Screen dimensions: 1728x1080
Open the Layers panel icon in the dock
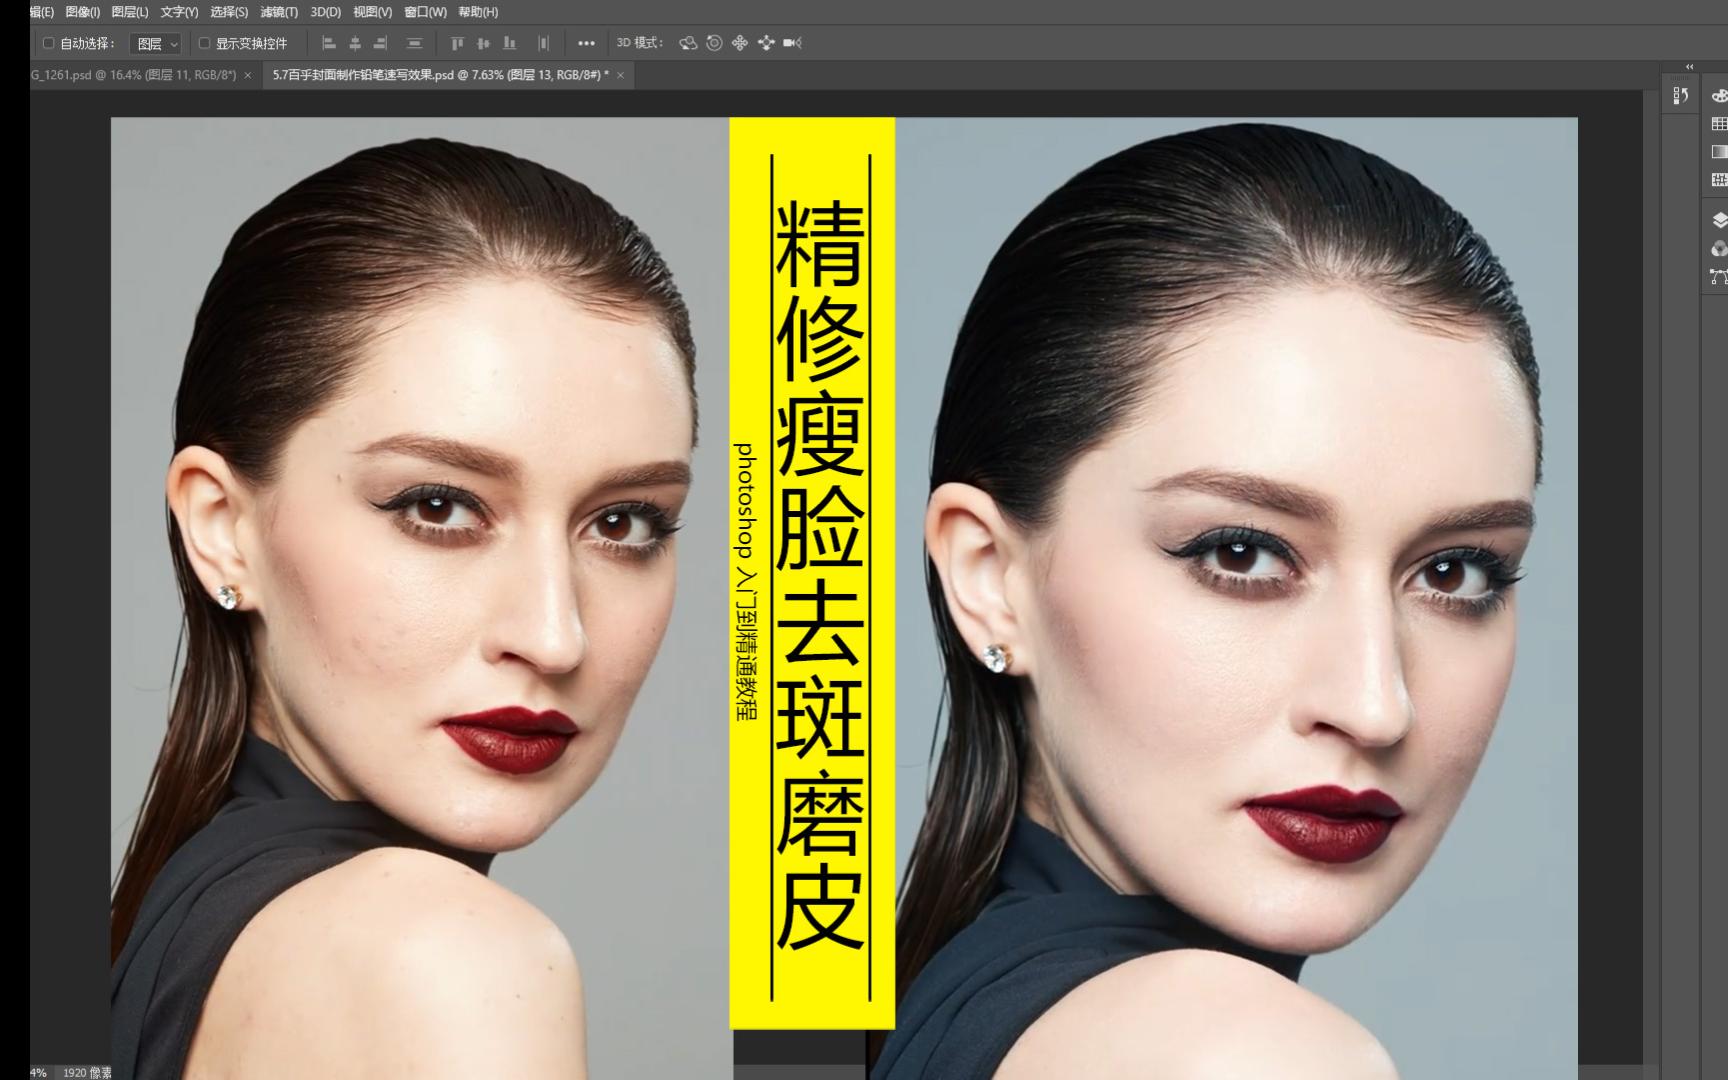[x=1720, y=218]
